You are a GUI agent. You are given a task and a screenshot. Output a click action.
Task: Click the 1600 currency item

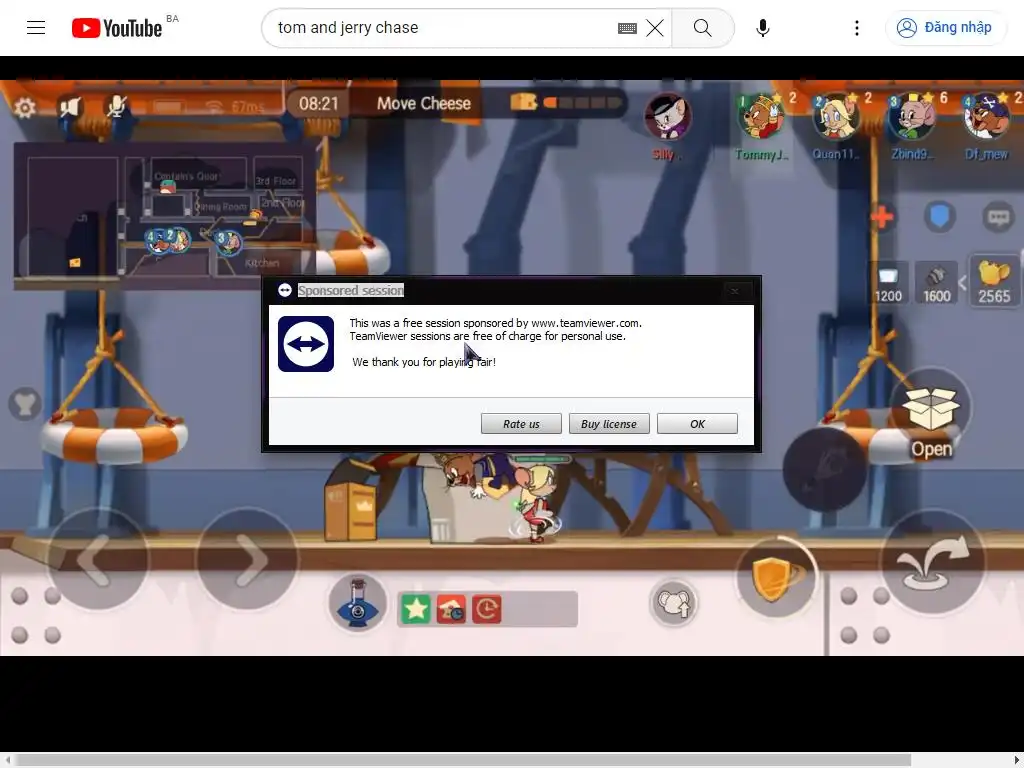(936, 283)
